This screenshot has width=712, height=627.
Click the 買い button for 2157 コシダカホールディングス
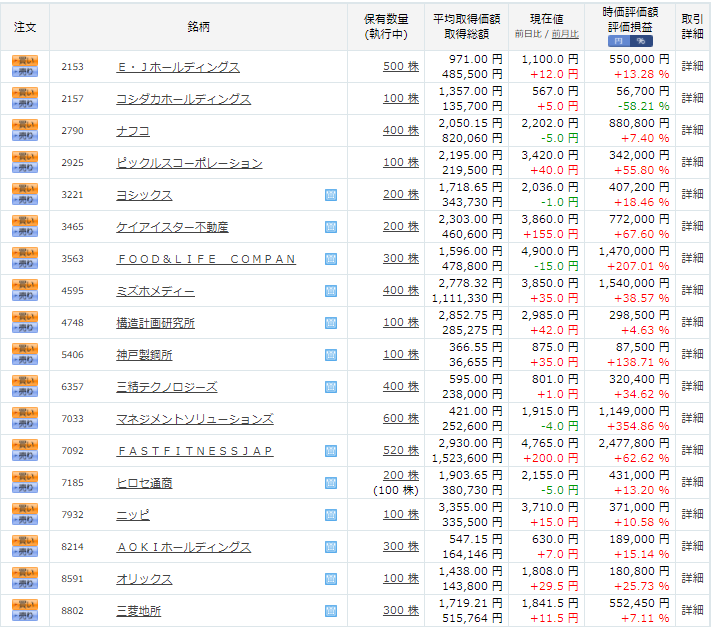tap(25, 93)
